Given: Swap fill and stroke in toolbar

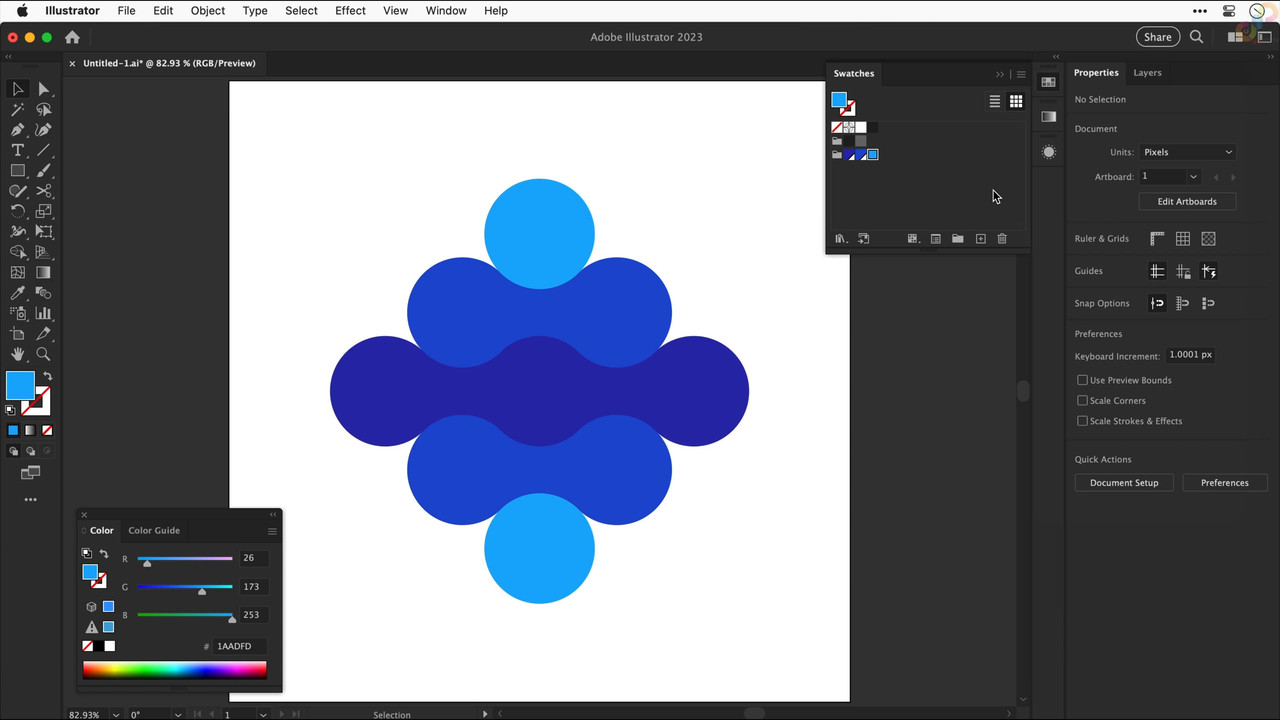Looking at the screenshot, I should click(x=47, y=377).
